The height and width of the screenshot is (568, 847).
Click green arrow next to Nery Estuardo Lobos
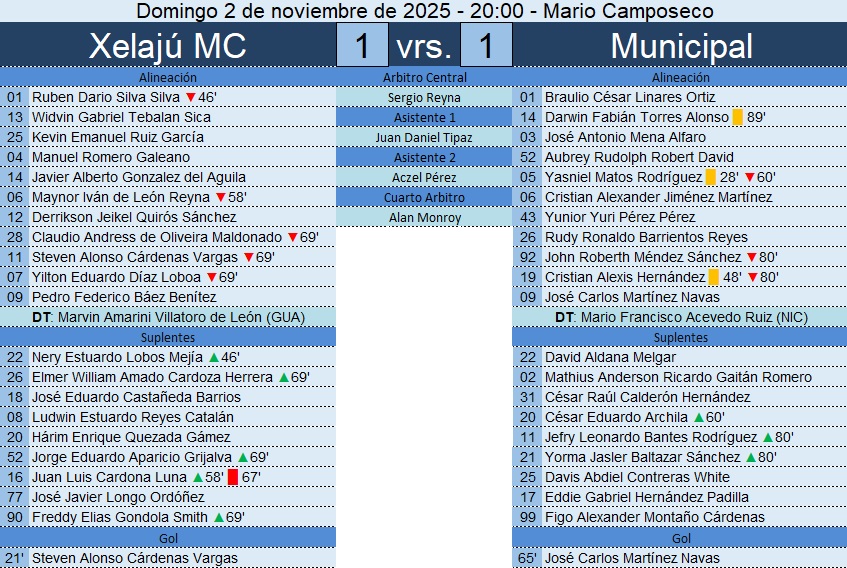coord(213,357)
